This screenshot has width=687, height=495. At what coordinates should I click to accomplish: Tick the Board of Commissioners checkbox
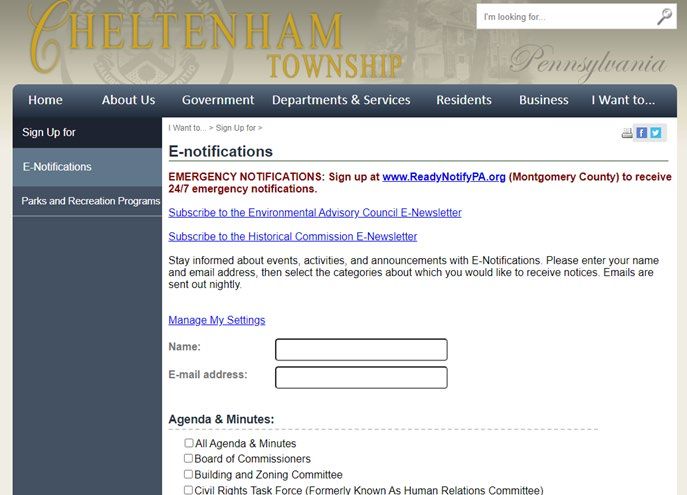coord(188,458)
